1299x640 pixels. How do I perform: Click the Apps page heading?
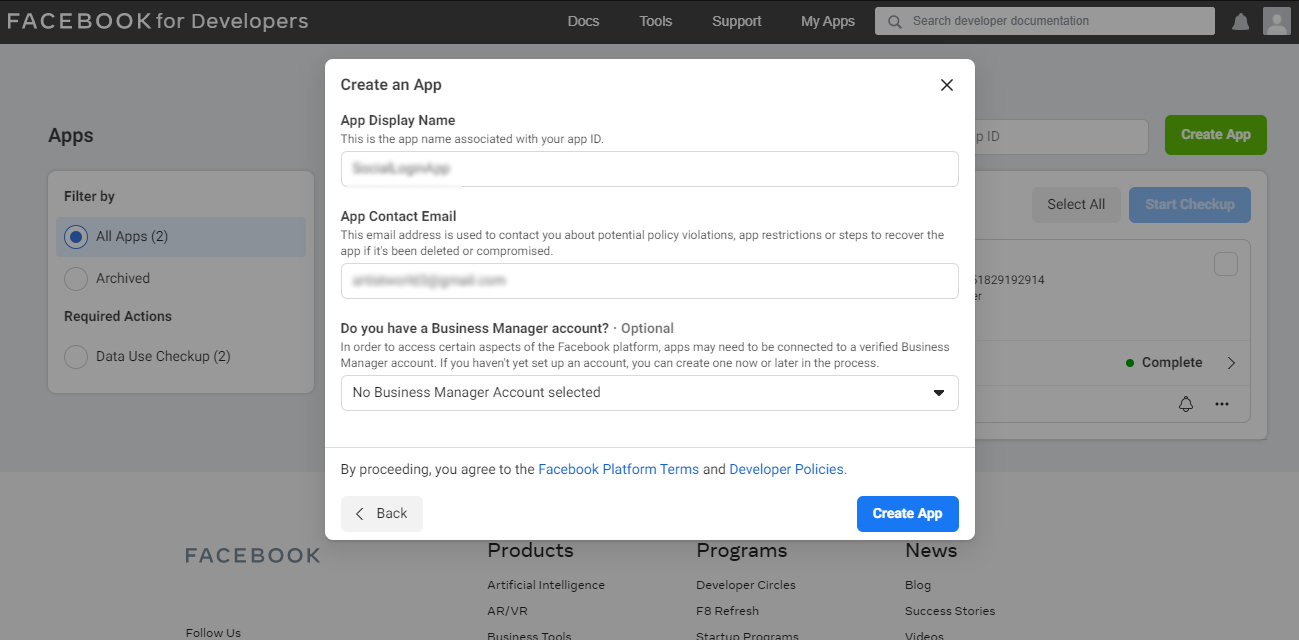pos(71,136)
